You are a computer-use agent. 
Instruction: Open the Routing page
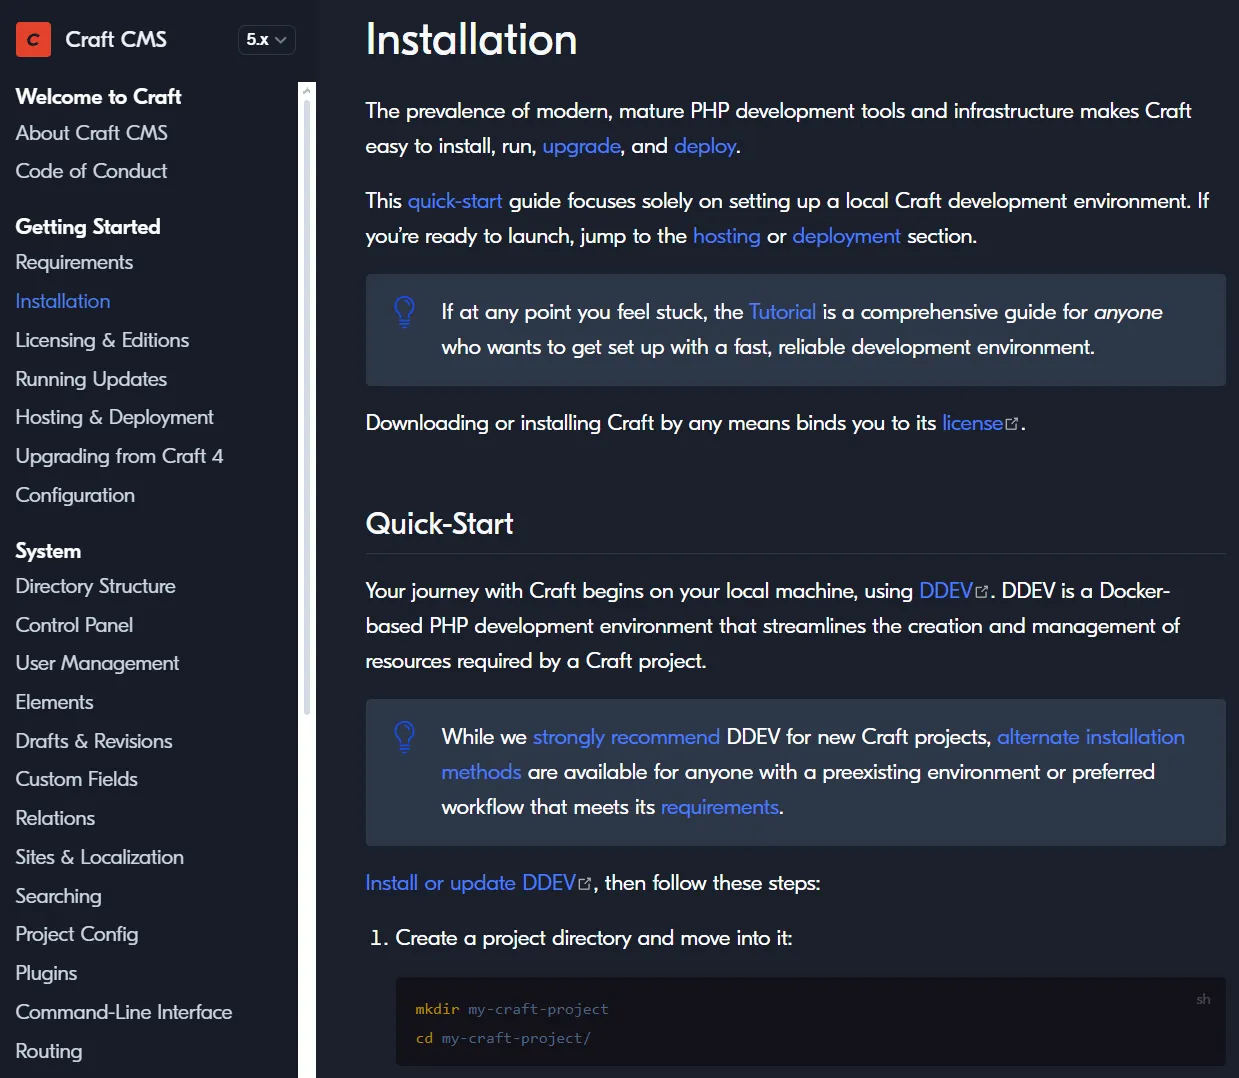49,1051
